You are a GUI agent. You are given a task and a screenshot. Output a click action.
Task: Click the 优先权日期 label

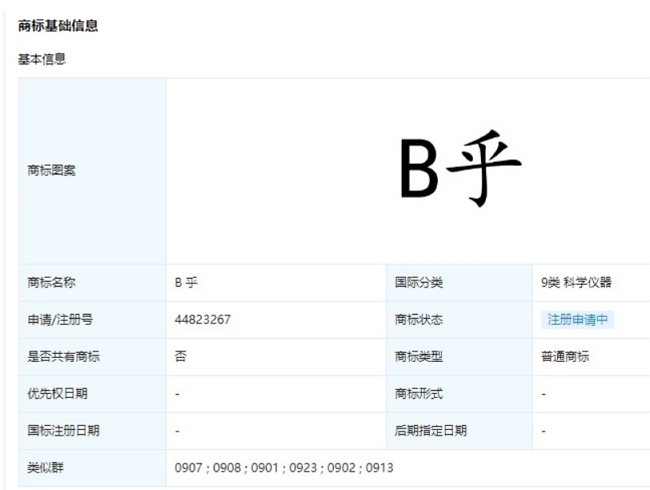[x=58, y=393]
